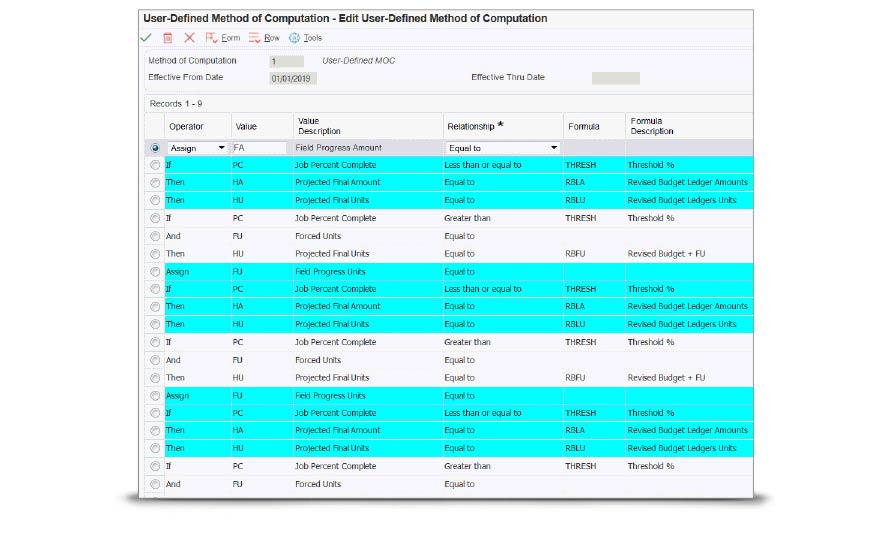
Task: Open the Tools menu
Action: pos(313,38)
